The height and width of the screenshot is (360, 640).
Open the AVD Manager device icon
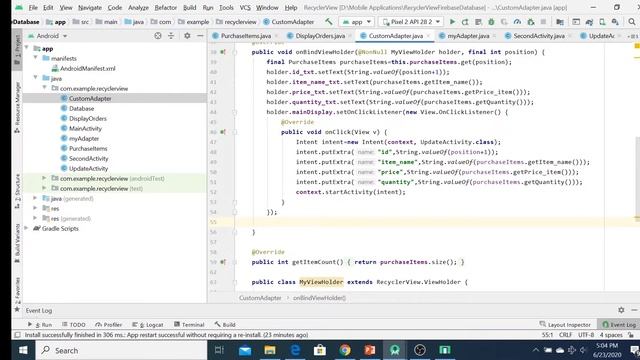602,22
